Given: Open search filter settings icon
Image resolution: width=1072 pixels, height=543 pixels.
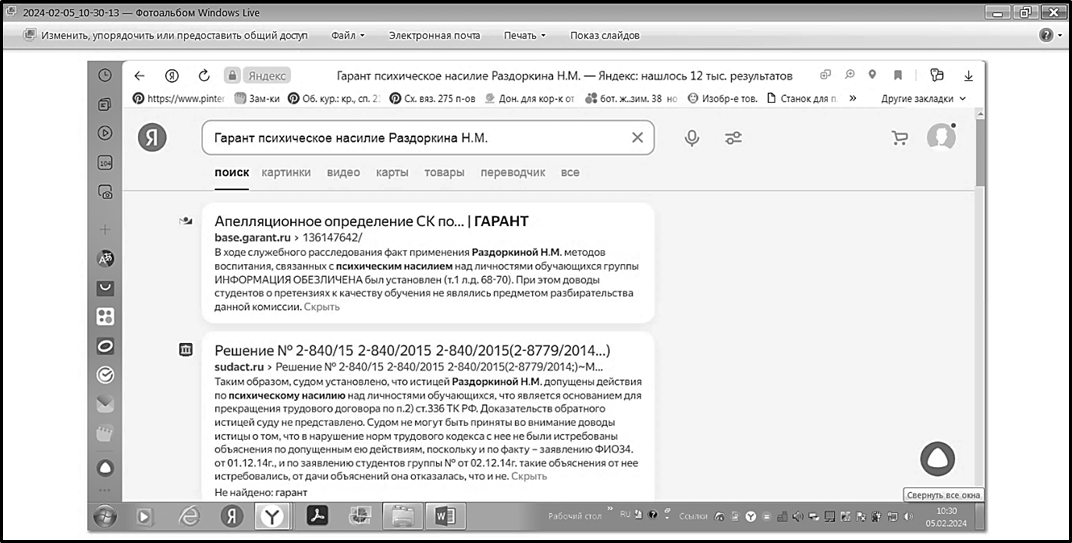Looking at the screenshot, I should tap(734, 138).
